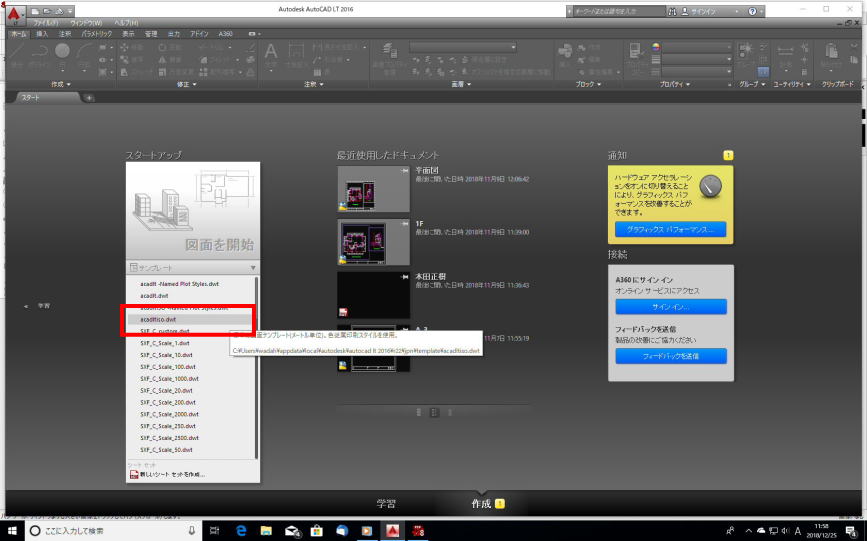This screenshot has width=867, height=541.
Task: Open the 平面図 recent document thumbnail
Action: pyautogui.click(x=374, y=189)
